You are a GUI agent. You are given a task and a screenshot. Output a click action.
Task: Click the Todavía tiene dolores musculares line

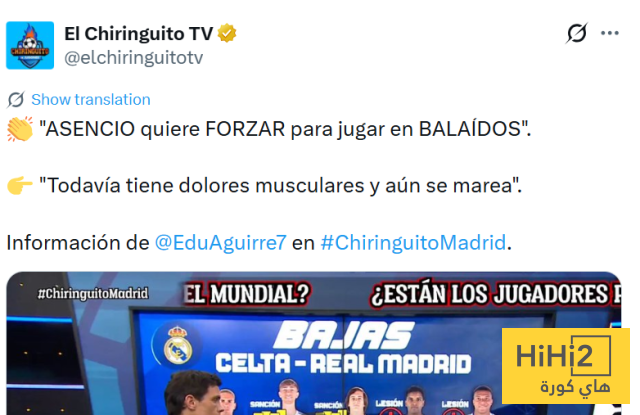click(x=280, y=186)
